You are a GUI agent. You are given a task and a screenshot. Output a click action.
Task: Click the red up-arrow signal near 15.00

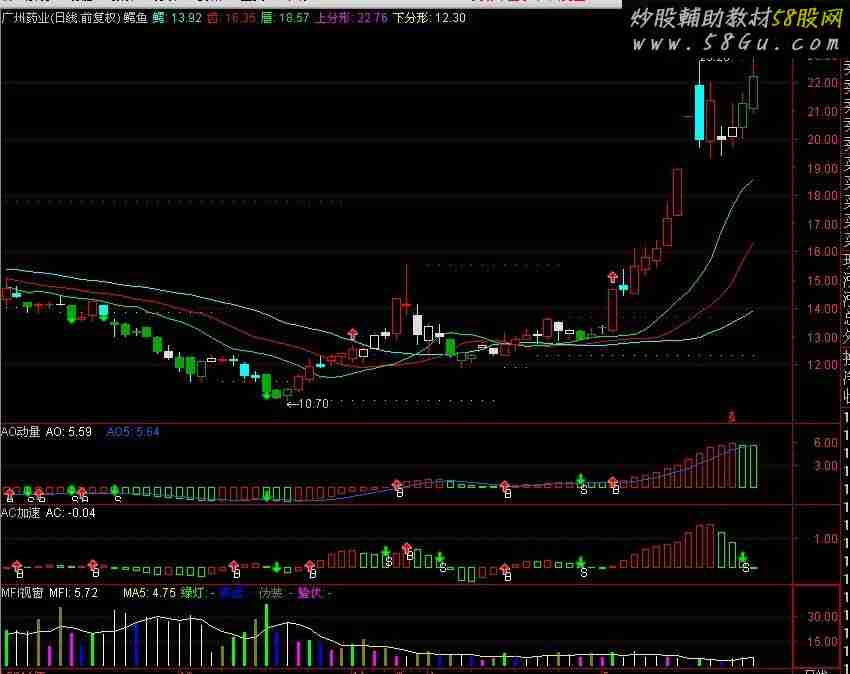point(613,277)
